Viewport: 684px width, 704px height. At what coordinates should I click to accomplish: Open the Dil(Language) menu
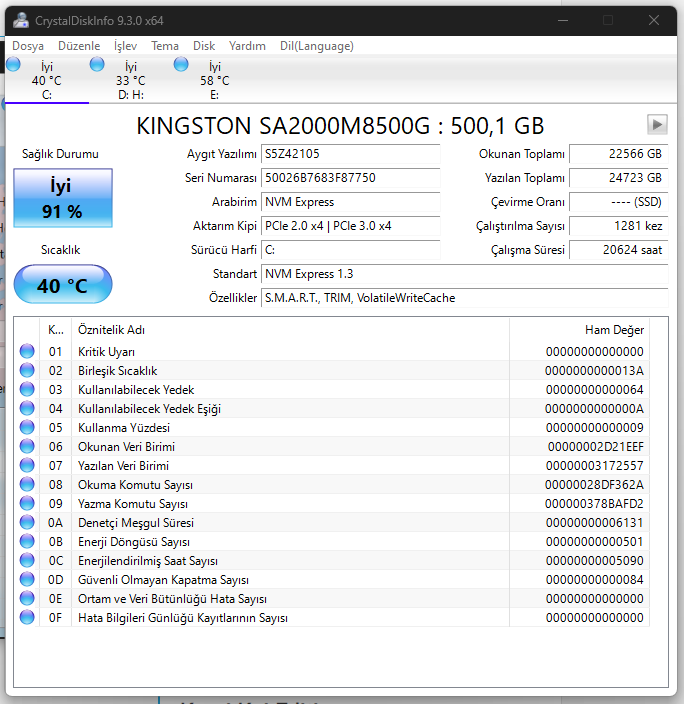click(x=317, y=46)
